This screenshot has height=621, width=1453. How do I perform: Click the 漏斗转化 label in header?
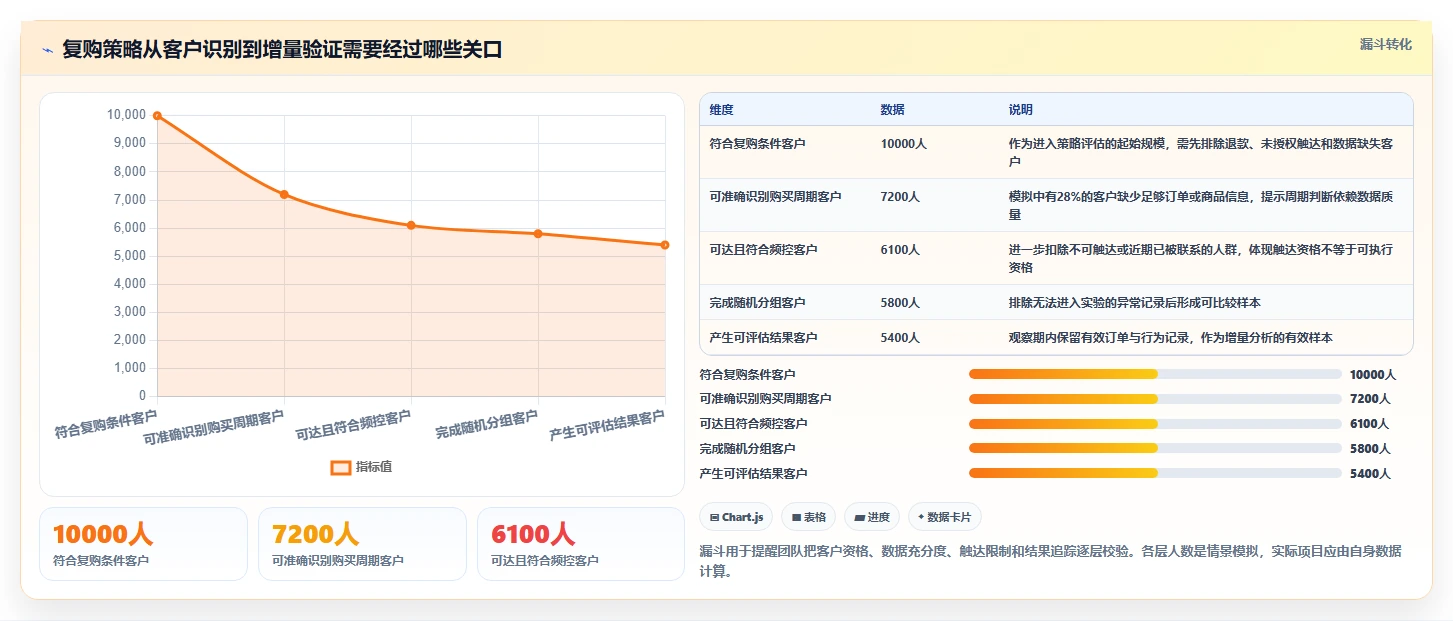click(1386, 44)
